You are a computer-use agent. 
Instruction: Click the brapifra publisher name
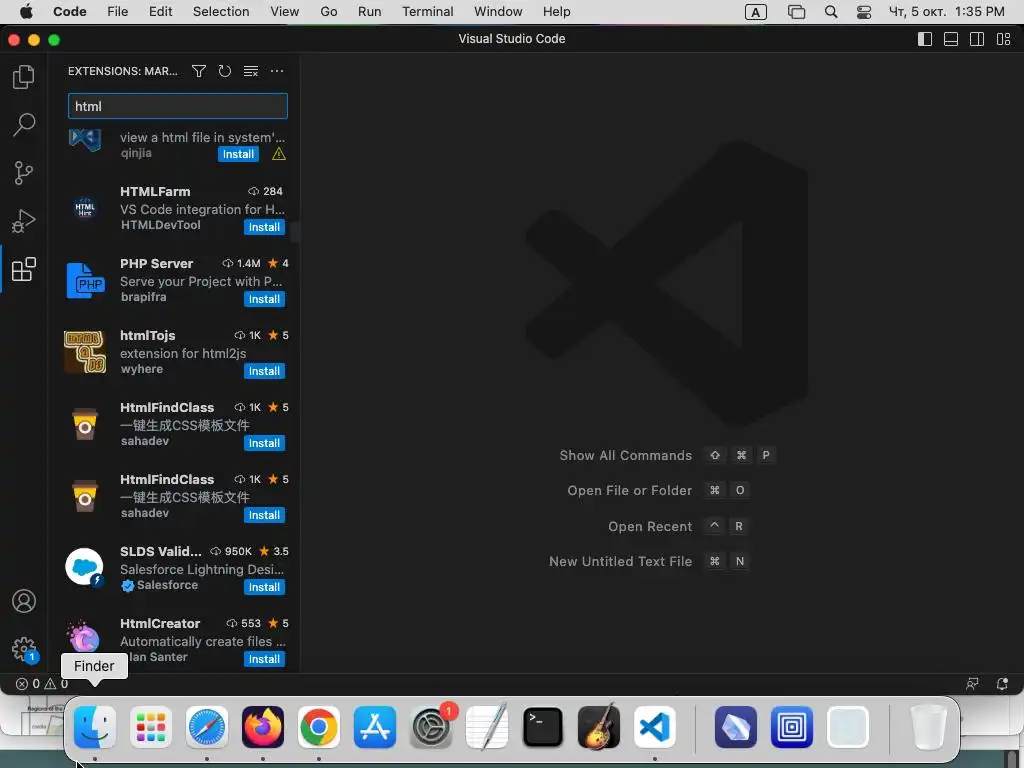pos(144,297)
